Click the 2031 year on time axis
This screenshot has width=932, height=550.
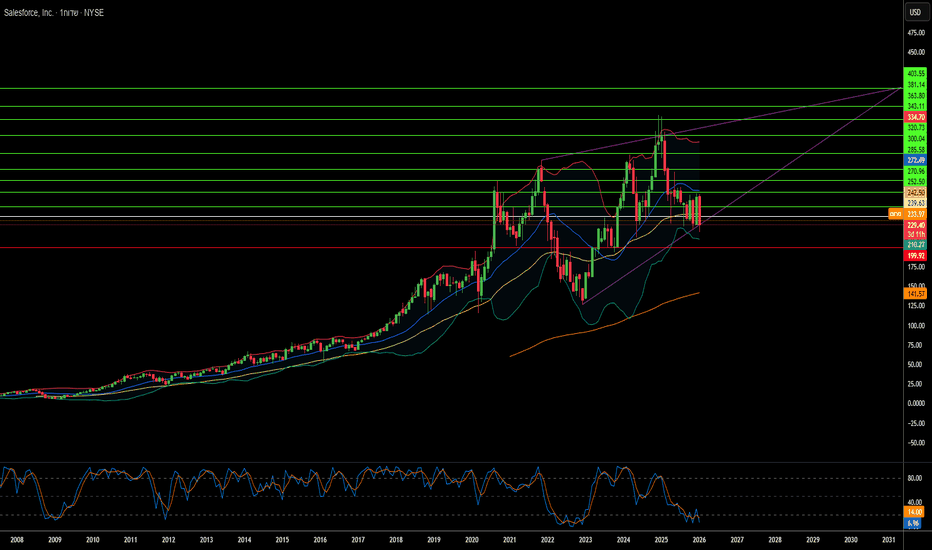click(x=889, y=540)
